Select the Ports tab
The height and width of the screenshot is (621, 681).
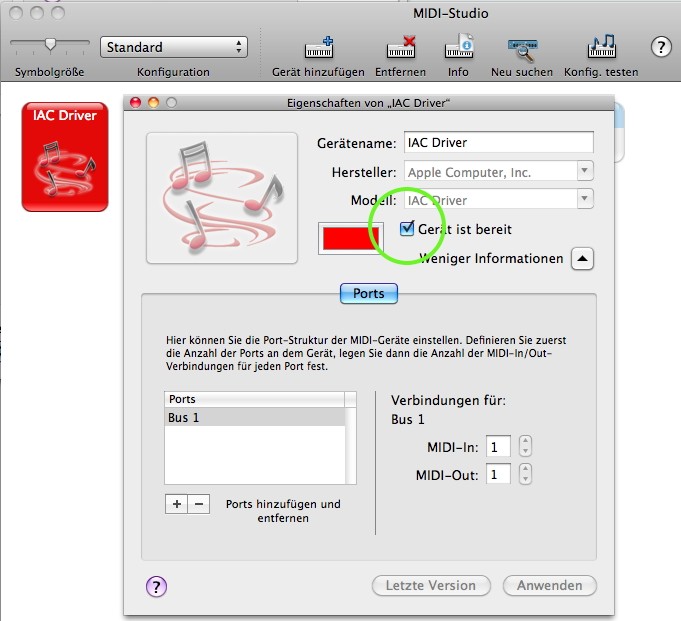369,294
